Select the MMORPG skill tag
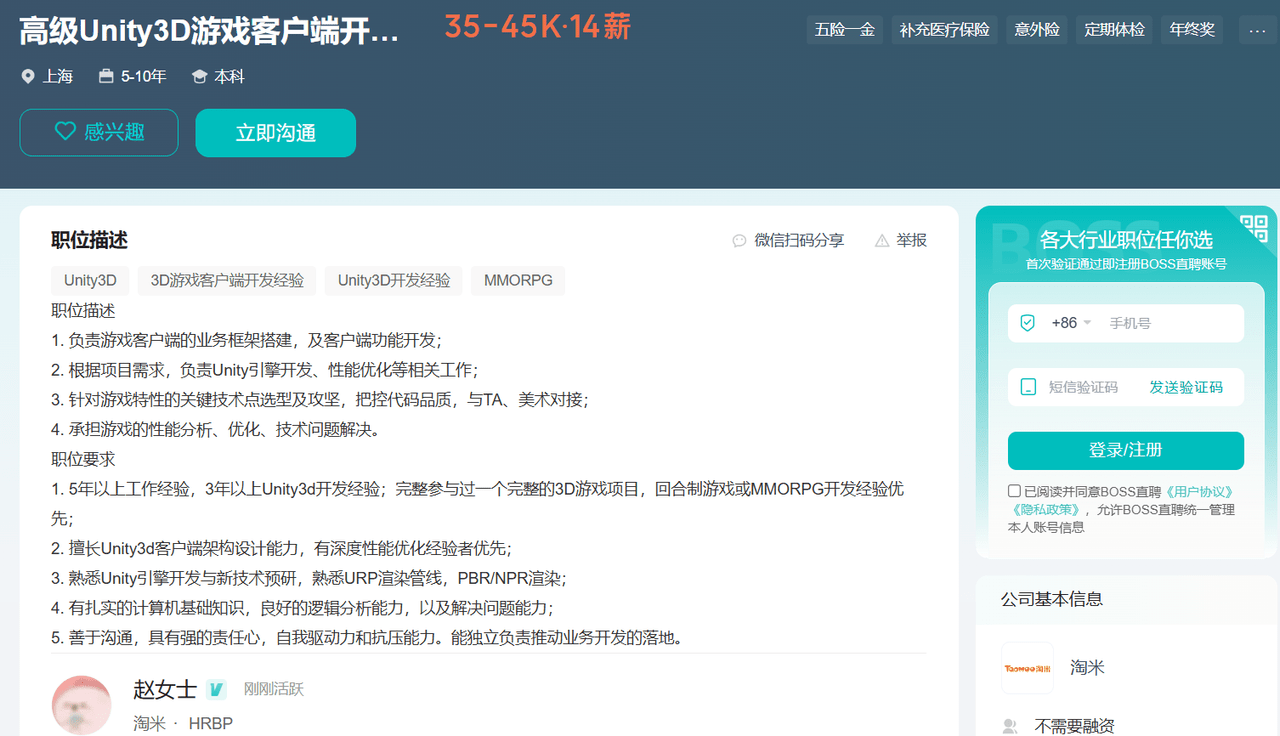This screenshot has height=736, width=1280. click(518, 280)
